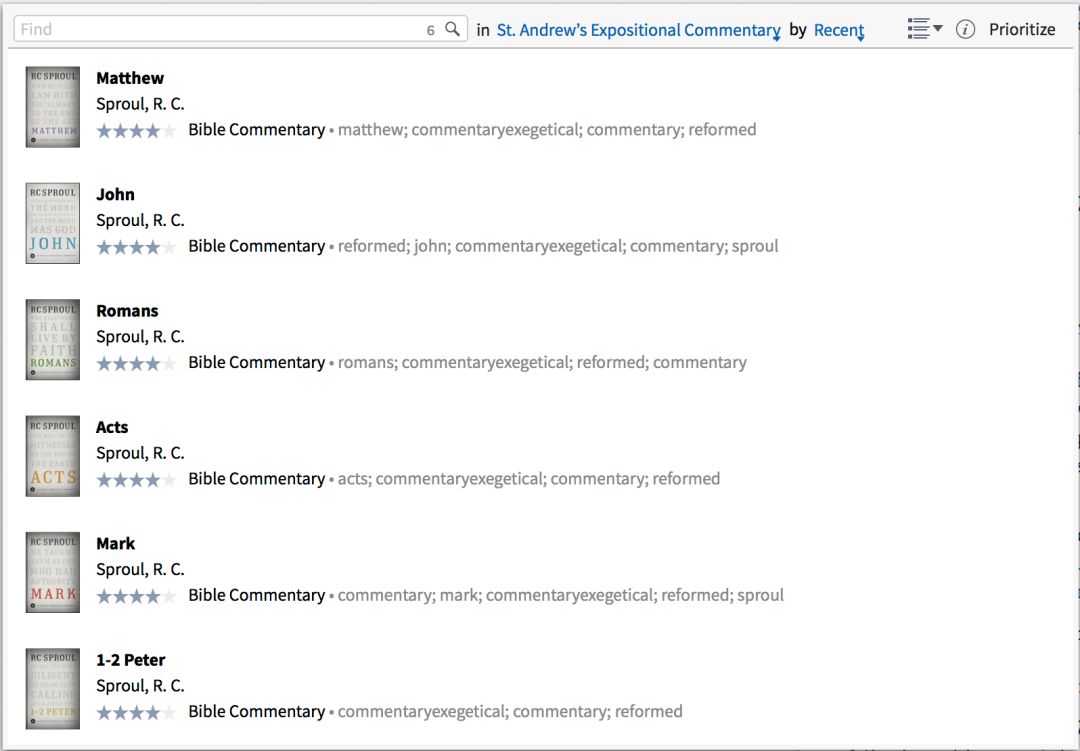Click the Prioritize button
1080x751 pixels.
tap(1022, 29)
